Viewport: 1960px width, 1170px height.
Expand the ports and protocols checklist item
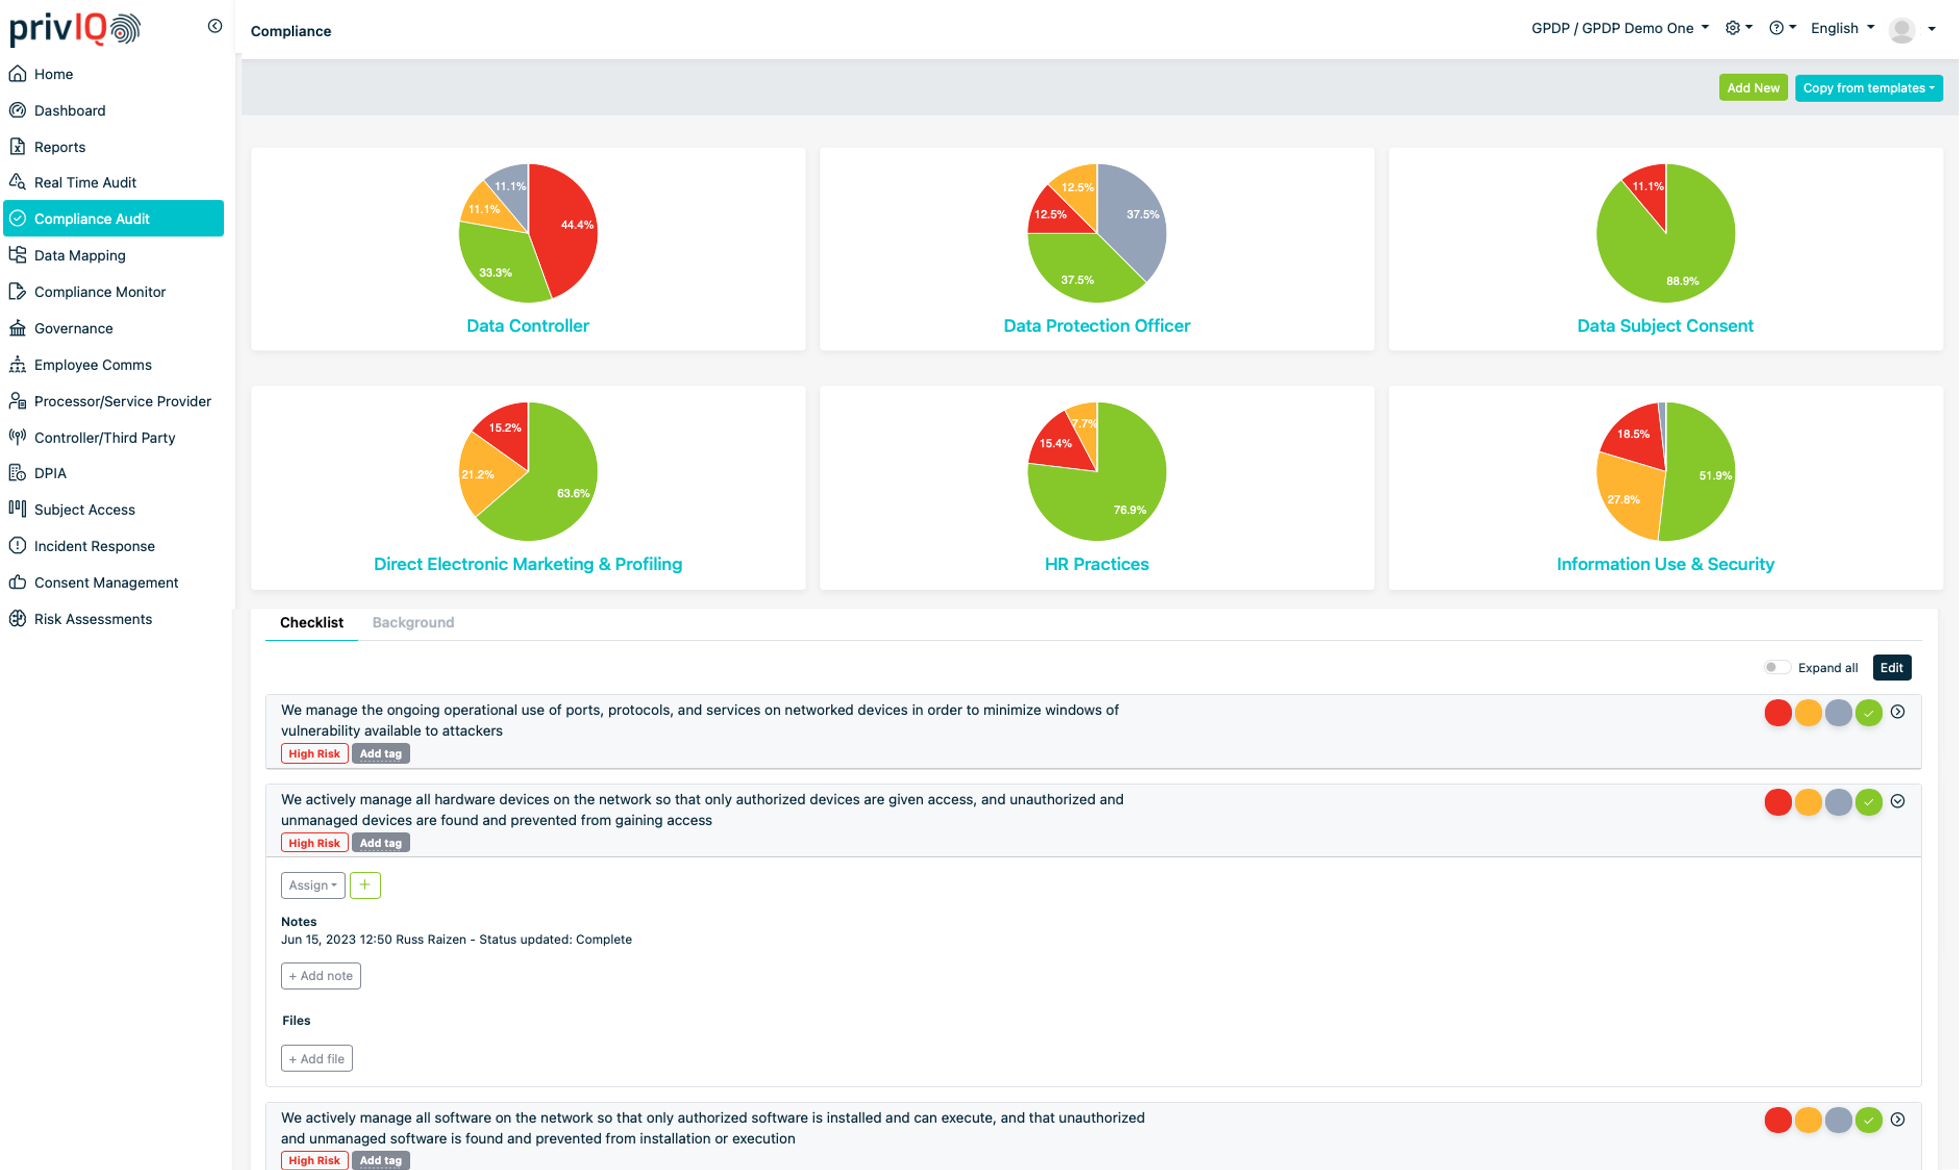(1898, 712)
